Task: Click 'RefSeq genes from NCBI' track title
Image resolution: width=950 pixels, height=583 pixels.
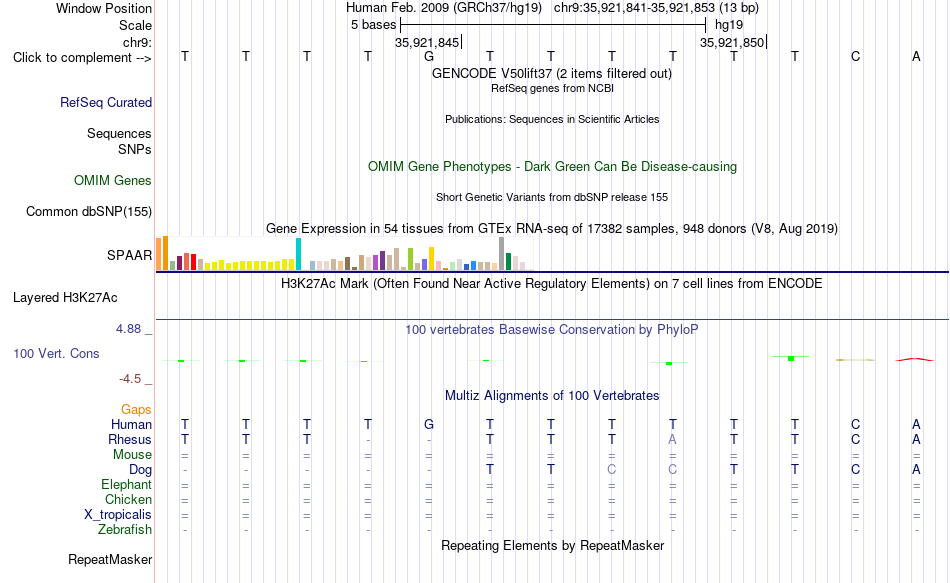Action: [553, 88]
